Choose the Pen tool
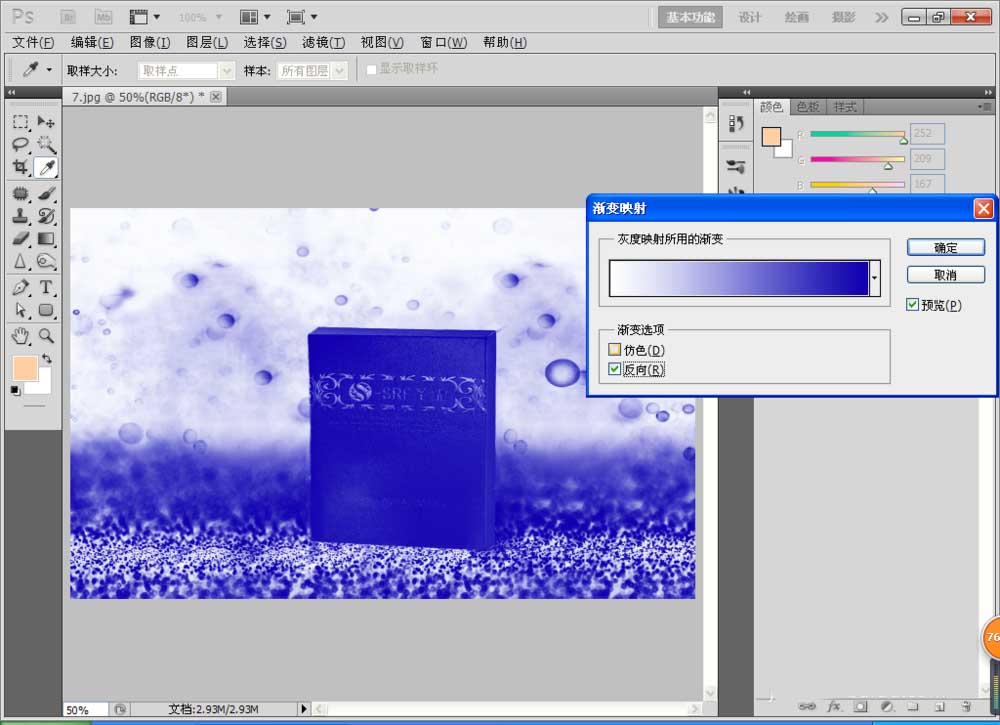 pyautogui.click(x=20, y=288)
